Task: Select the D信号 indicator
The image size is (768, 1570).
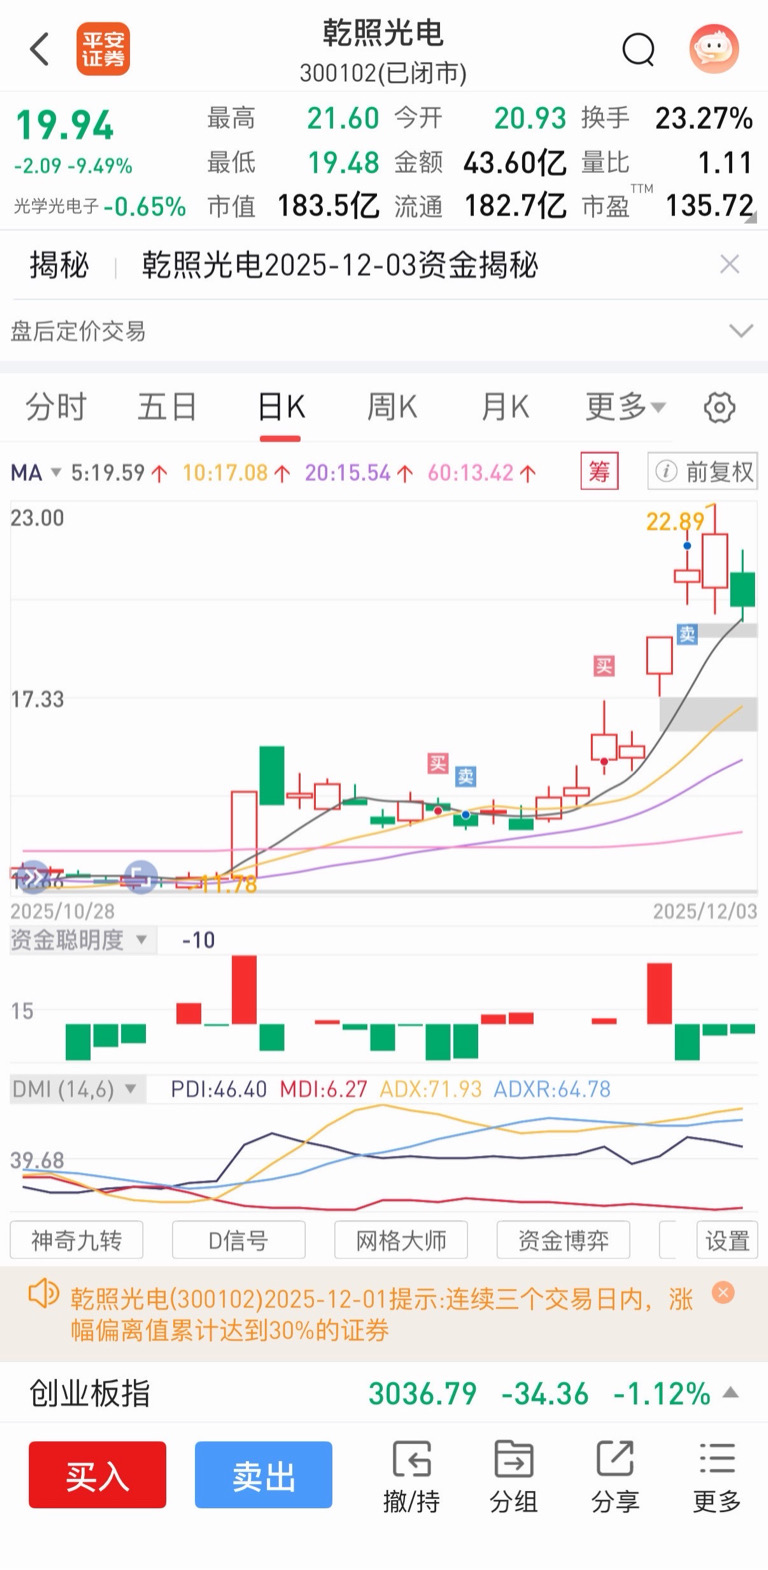Action: pos(238,1240)
